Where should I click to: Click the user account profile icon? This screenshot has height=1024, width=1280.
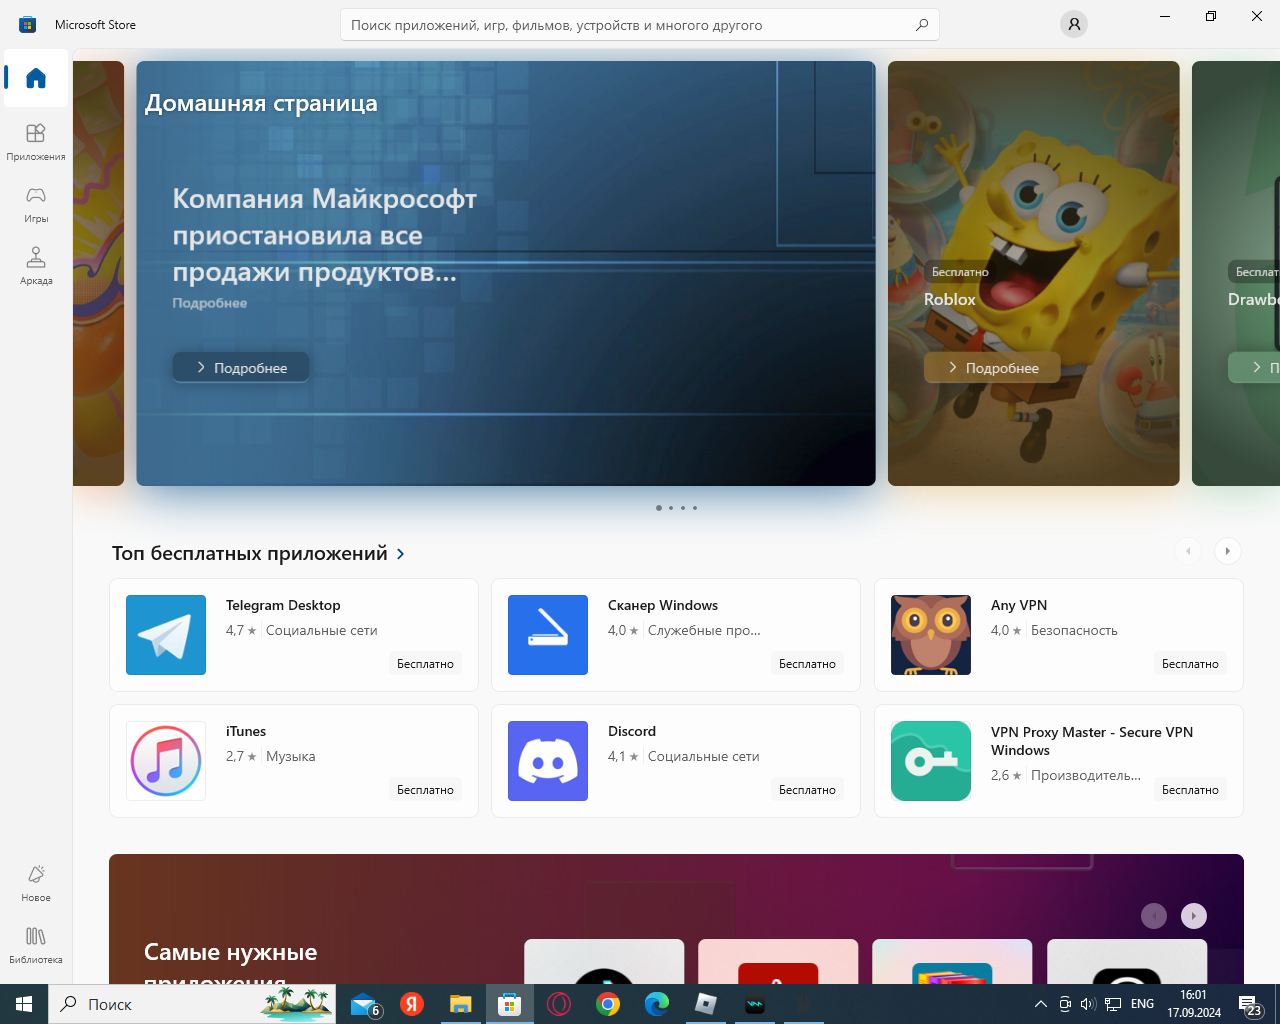click(1074, 24)
